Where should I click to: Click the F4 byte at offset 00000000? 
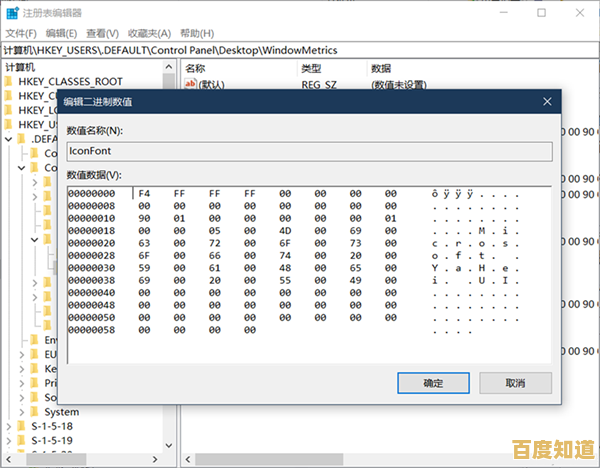144,193
